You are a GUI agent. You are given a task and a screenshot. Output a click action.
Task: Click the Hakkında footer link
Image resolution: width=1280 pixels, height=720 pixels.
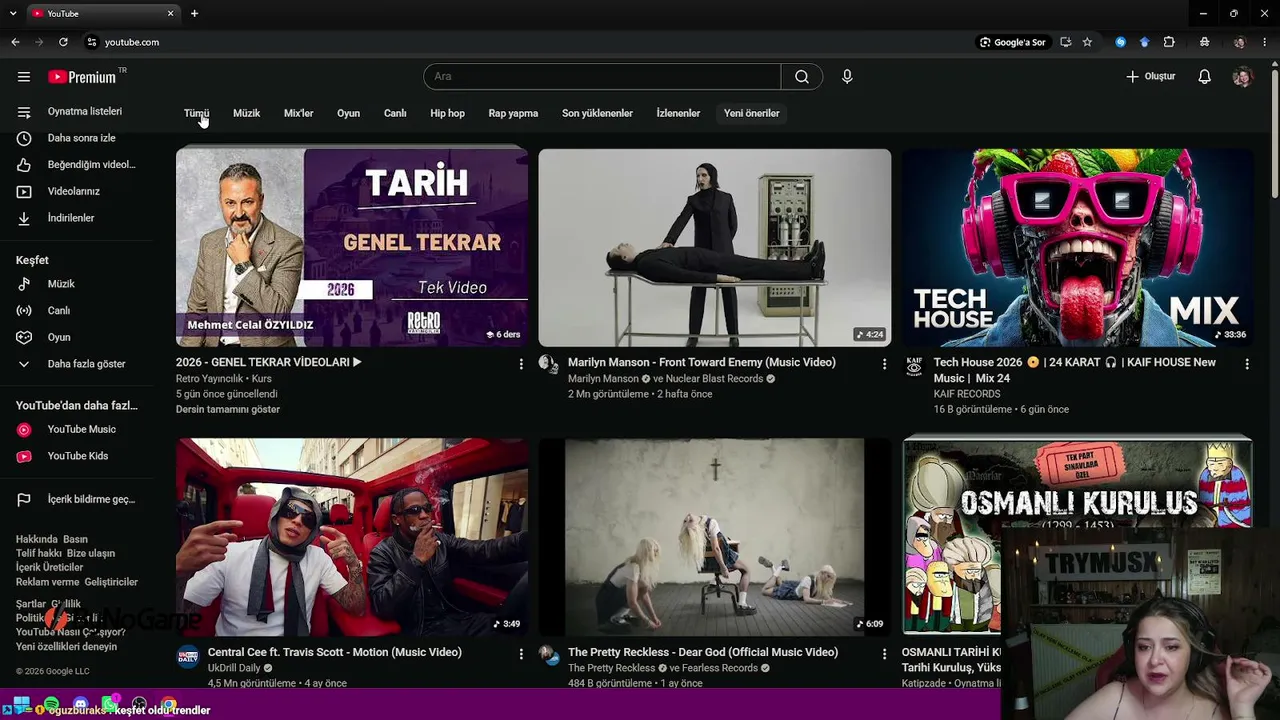pos(36,539)
